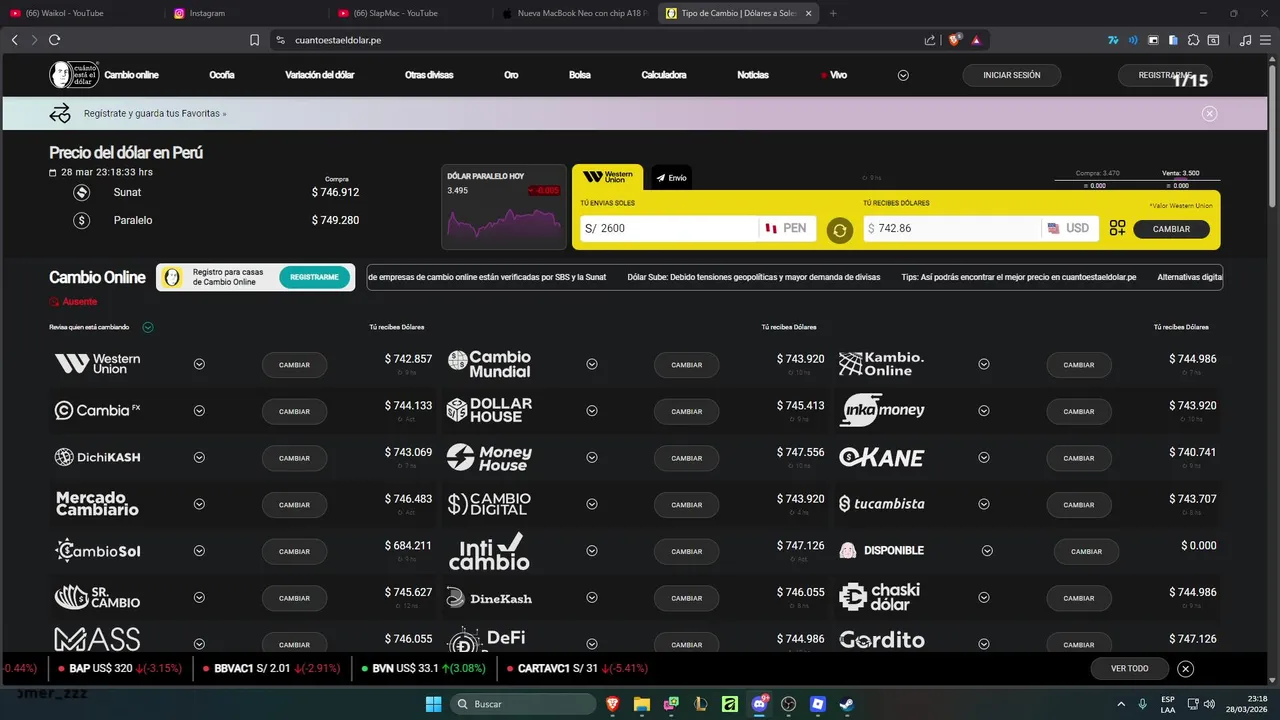
Task: Open Discord from the taskbar
Action: pos(759,704)
